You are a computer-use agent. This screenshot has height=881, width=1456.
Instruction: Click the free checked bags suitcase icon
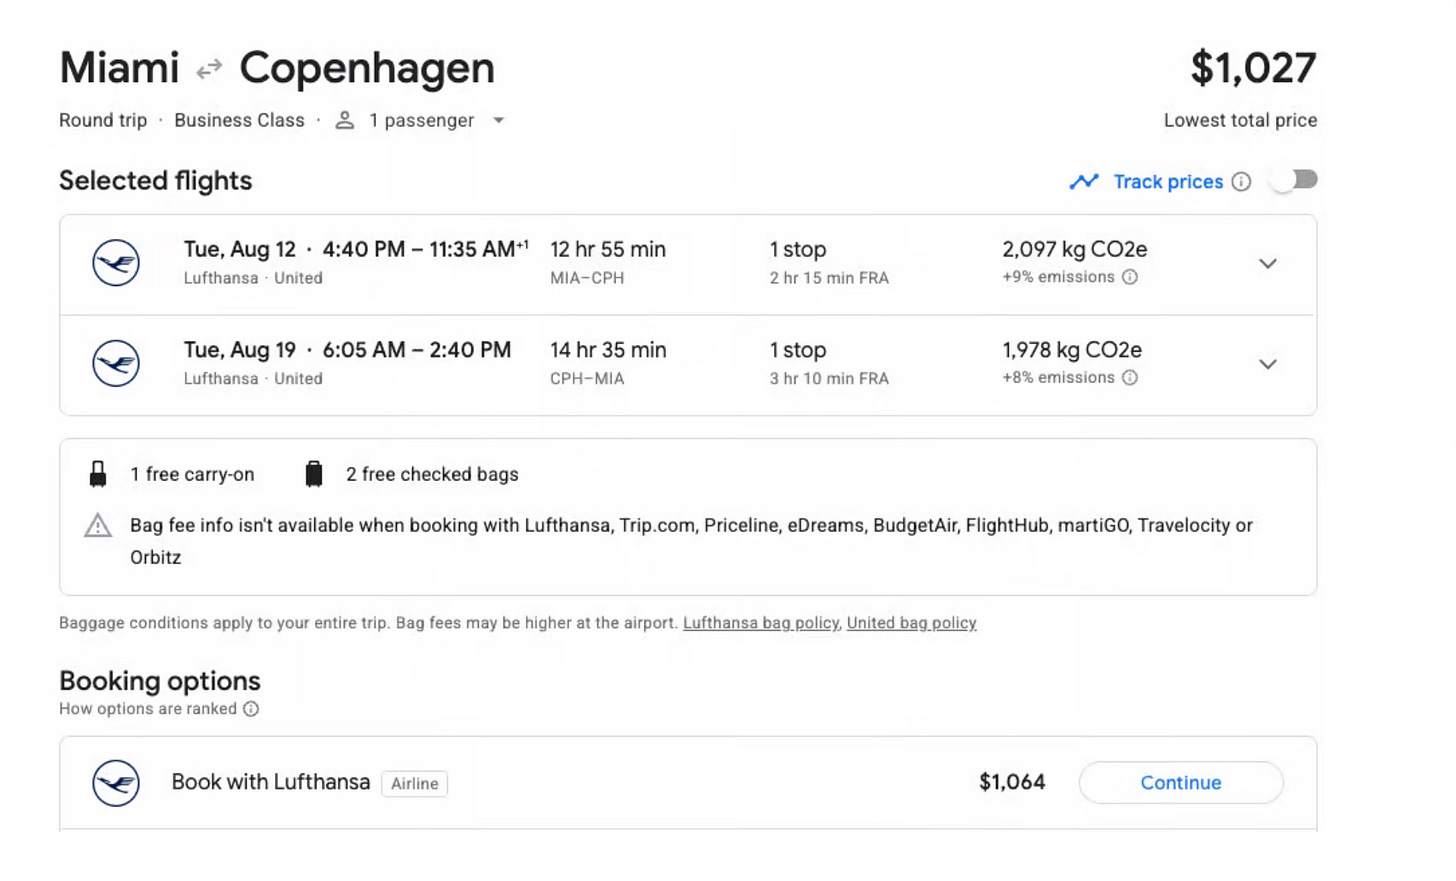(x=314, y=474)
